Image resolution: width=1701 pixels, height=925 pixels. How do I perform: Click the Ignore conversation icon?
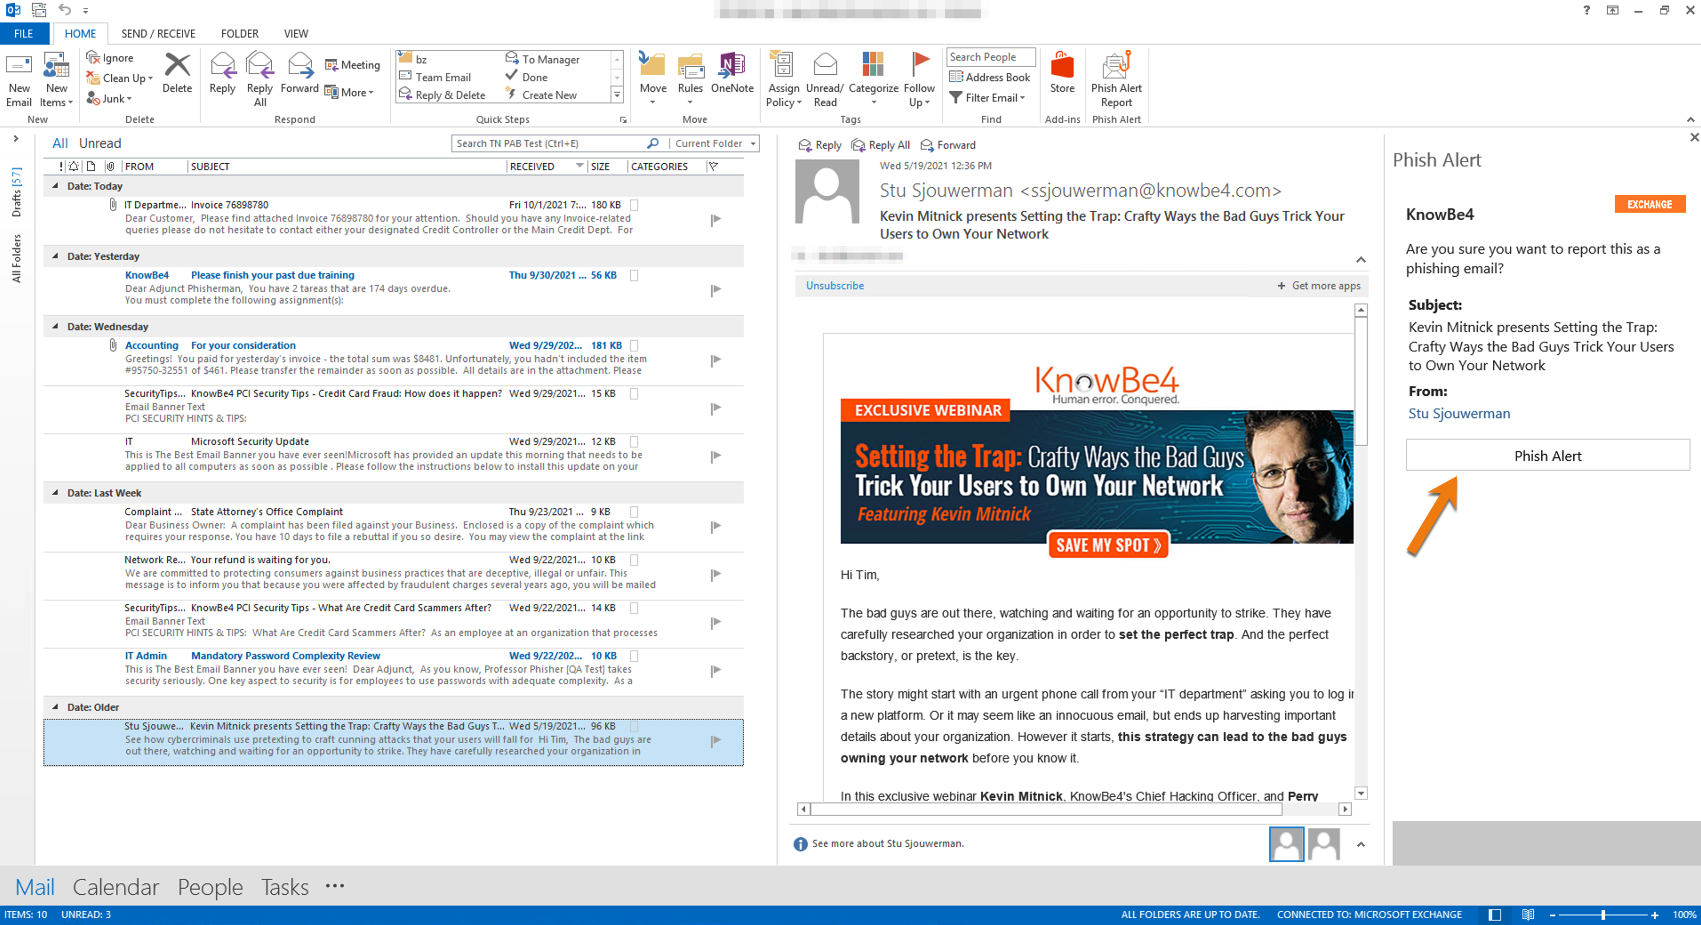point(93,58)
